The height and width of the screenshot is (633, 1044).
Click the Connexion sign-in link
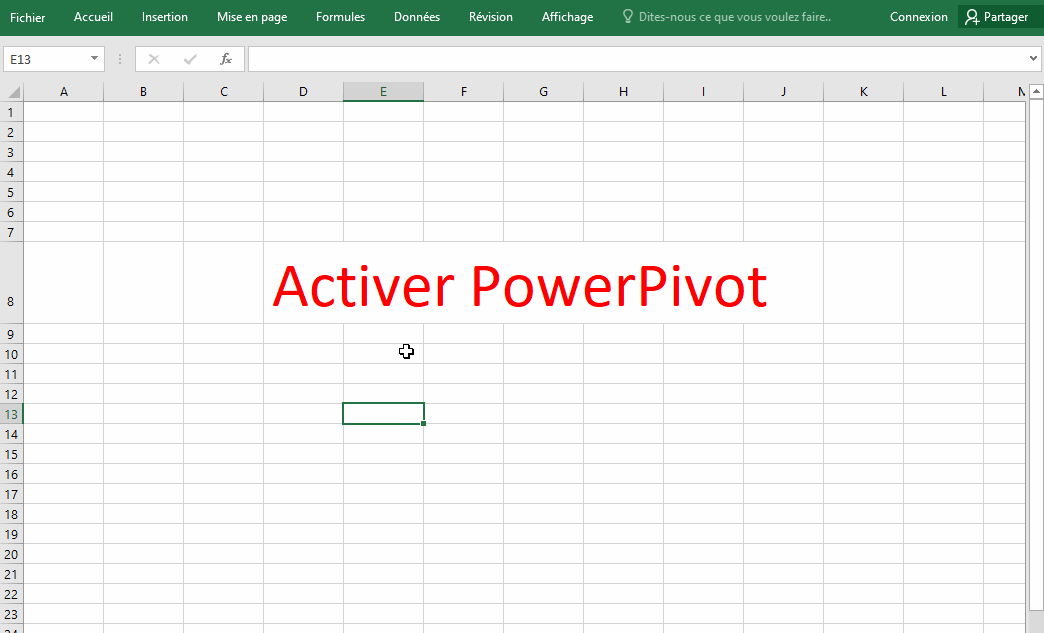pyautogui.click(x=919, y=17)
